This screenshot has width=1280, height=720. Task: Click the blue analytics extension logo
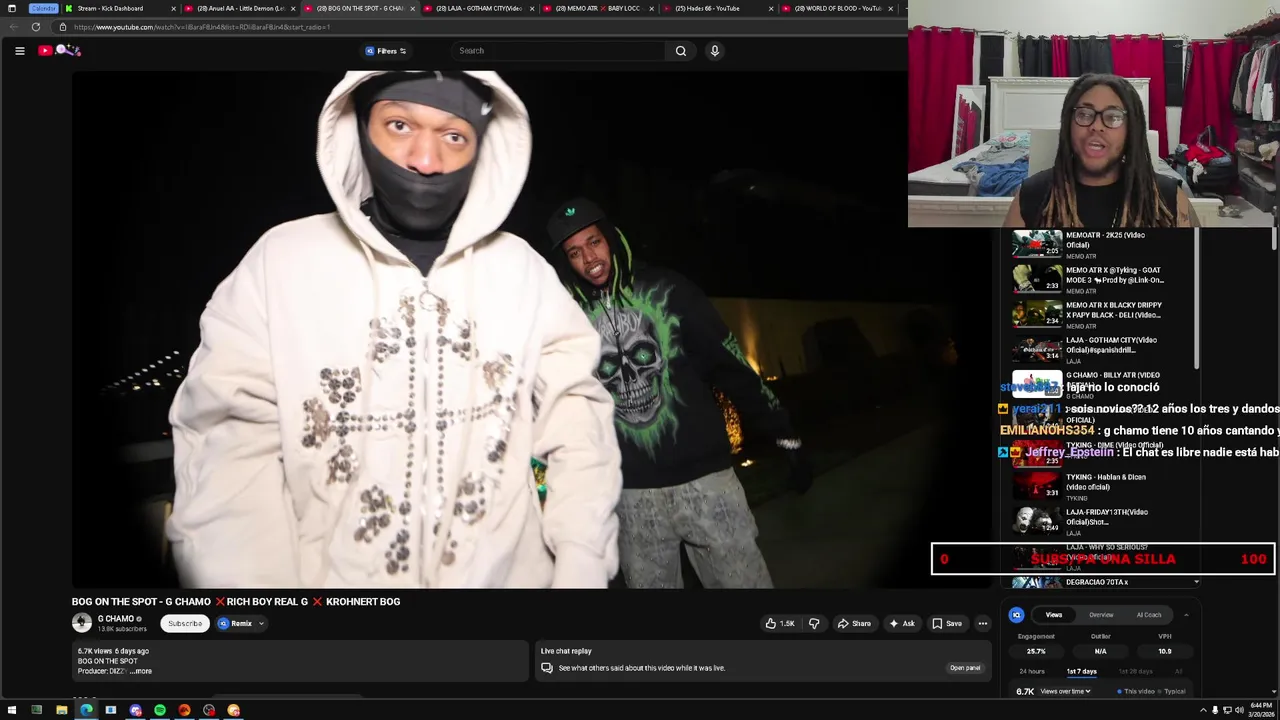[1016, 615]
